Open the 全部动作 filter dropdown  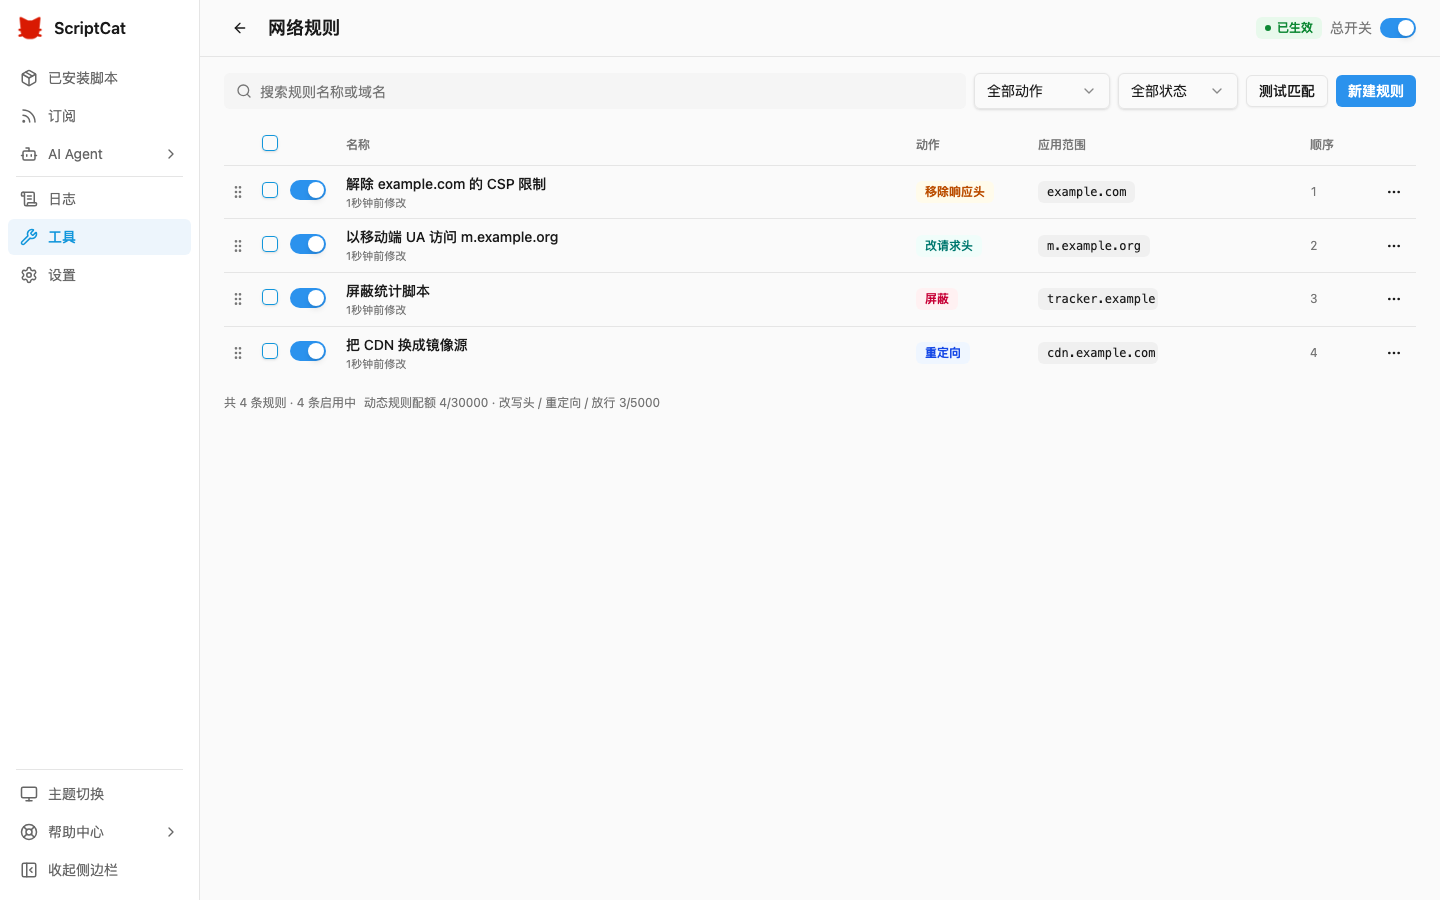1042,91
